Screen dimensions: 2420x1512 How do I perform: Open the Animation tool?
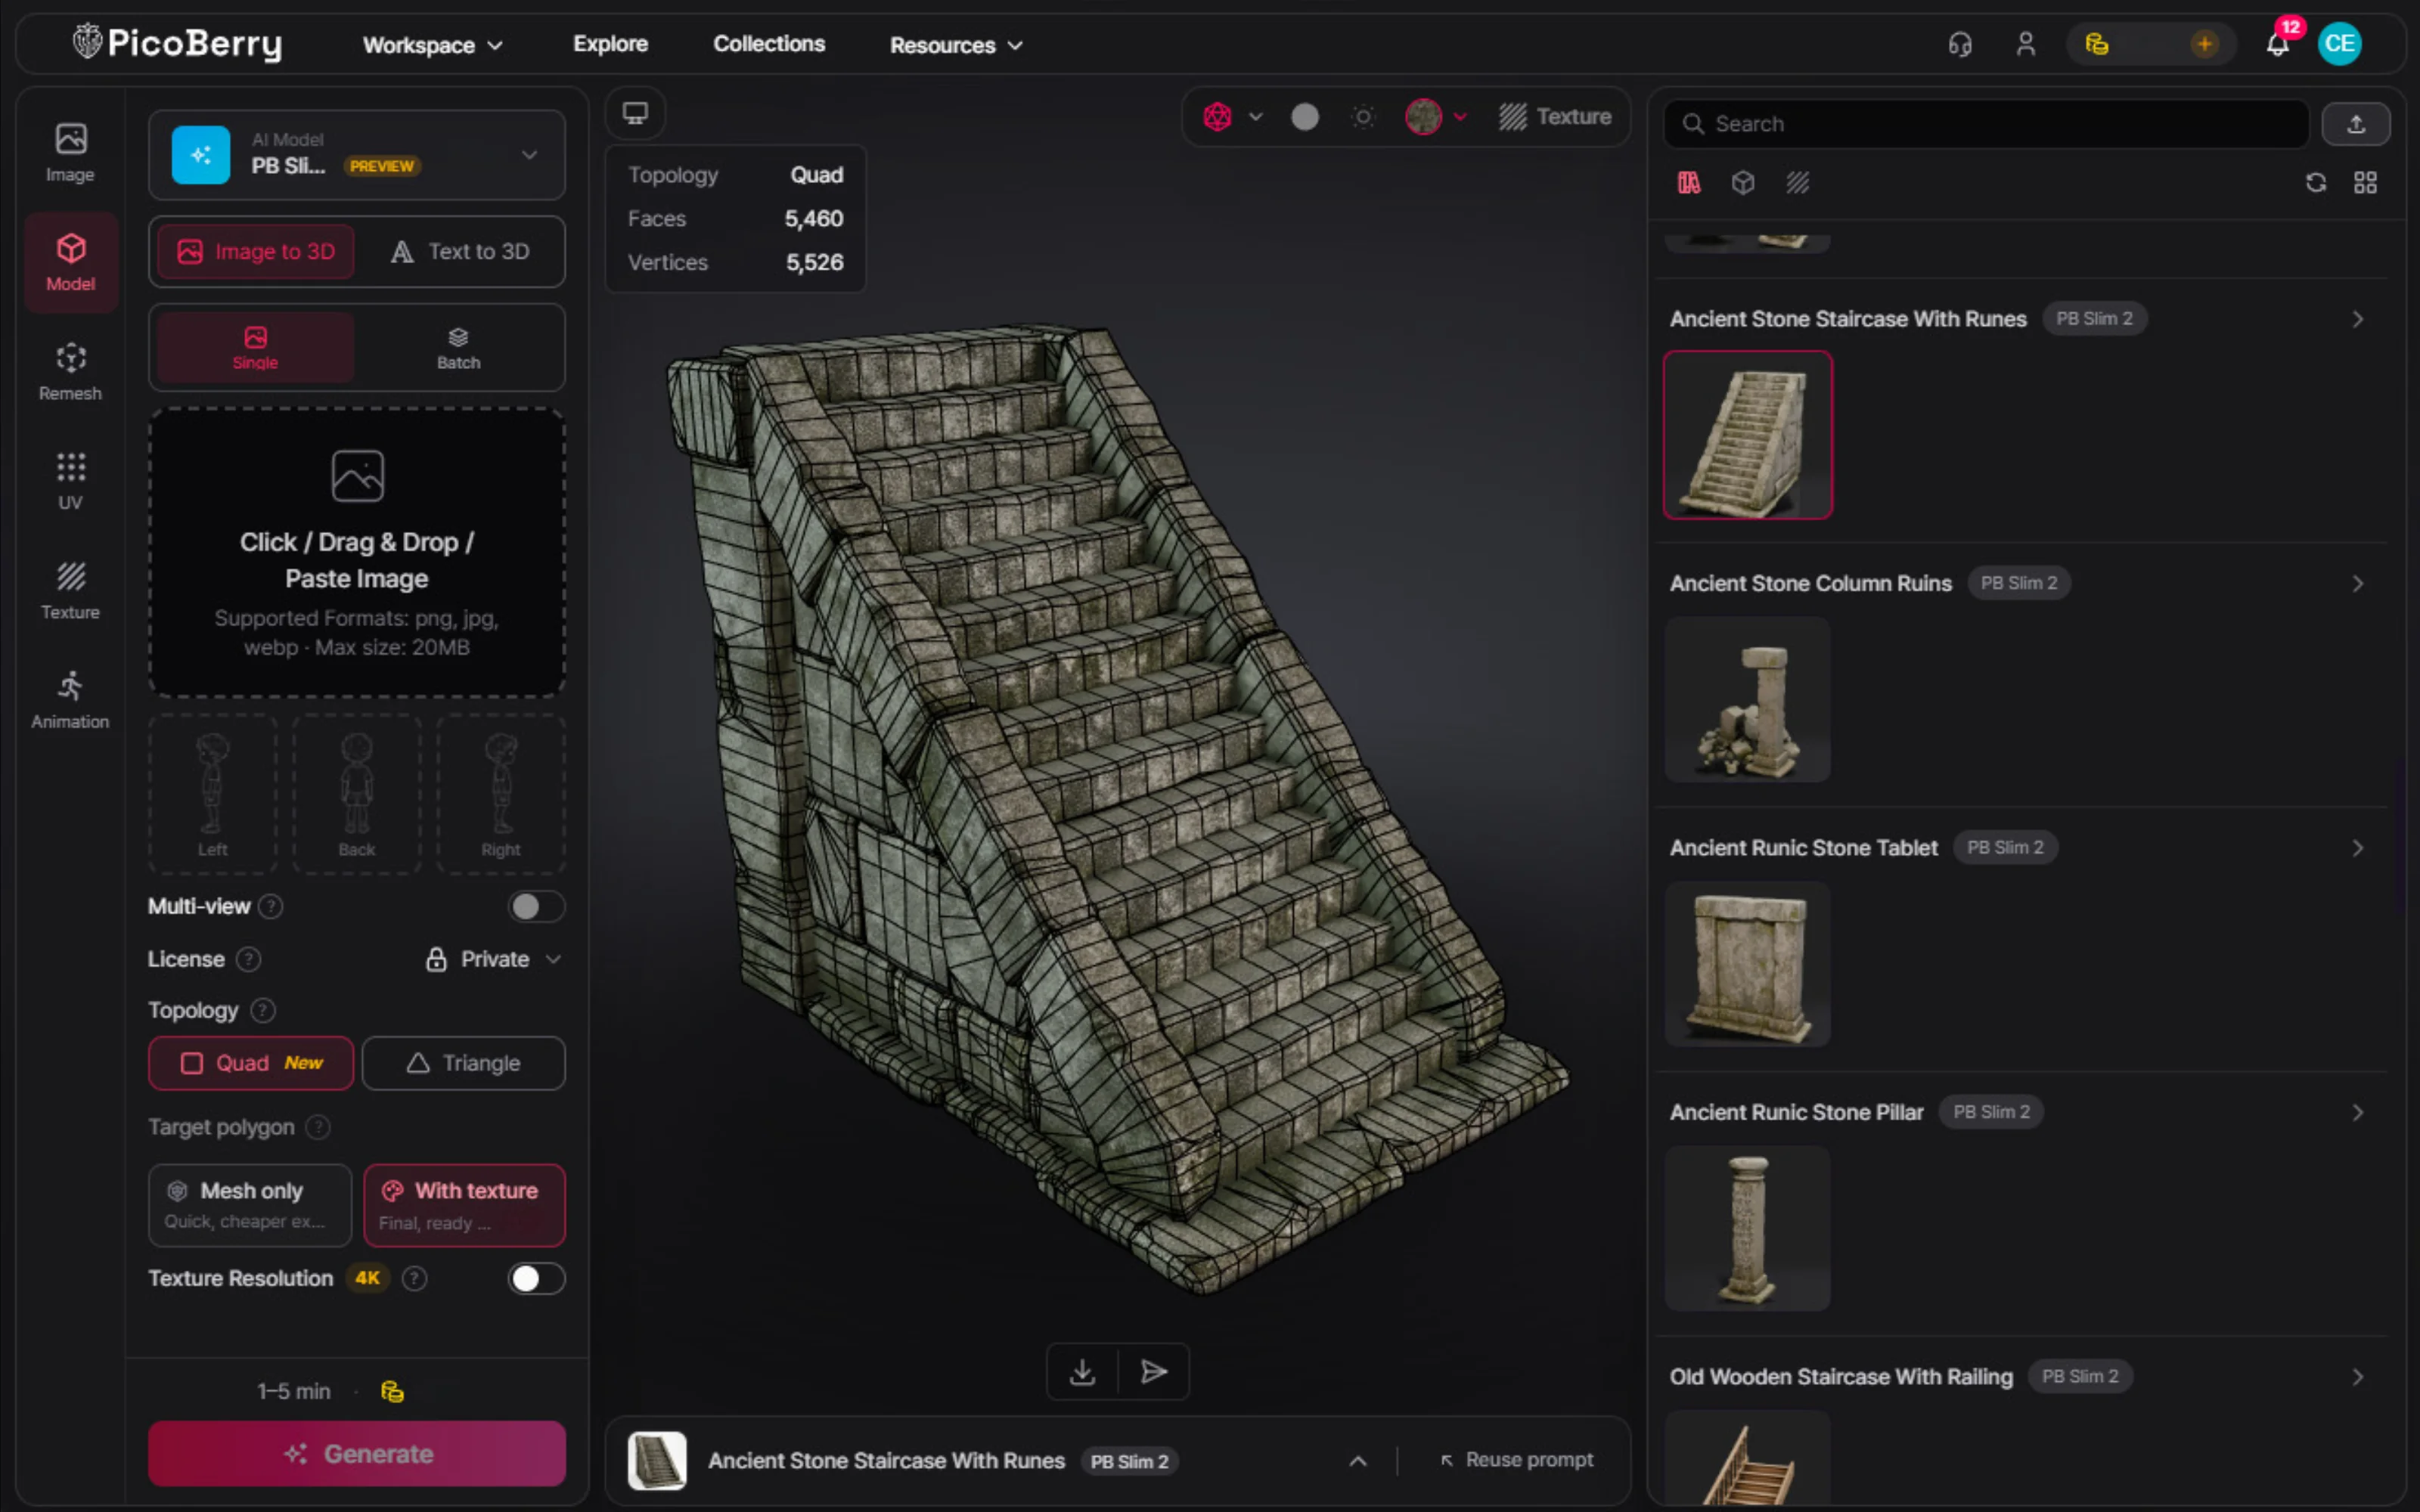(70, 700)
